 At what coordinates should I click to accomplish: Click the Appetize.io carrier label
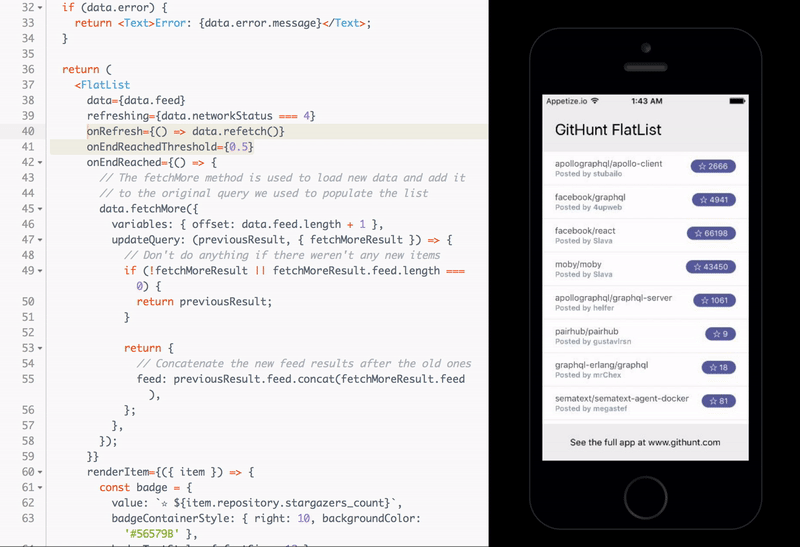pyautogui.click(x=566, y=101)
